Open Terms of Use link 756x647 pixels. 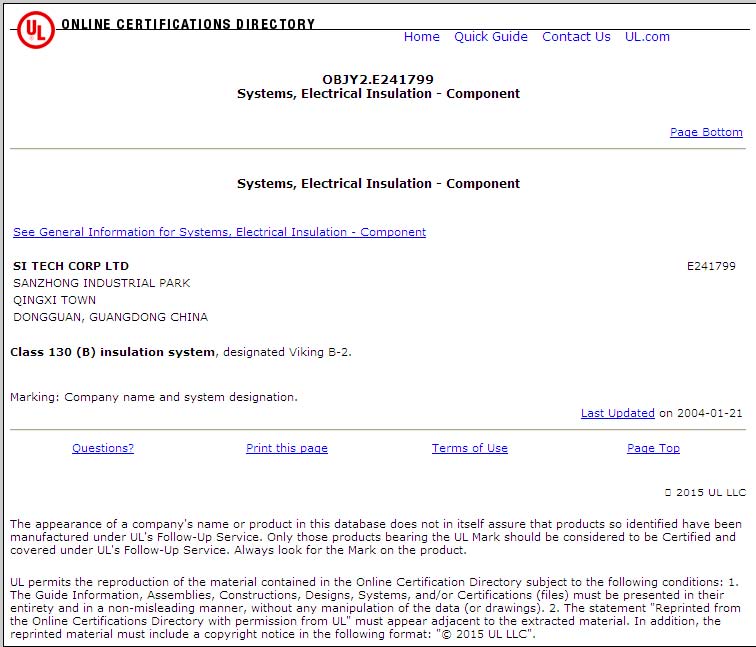470,448
